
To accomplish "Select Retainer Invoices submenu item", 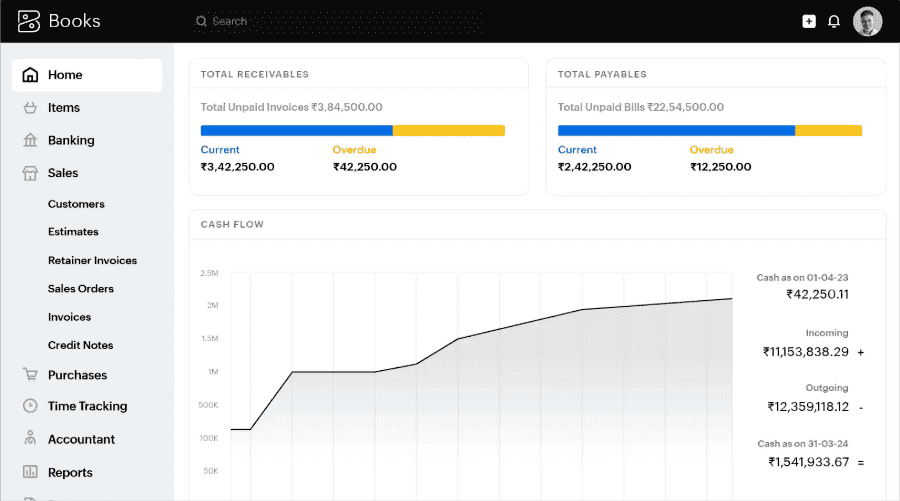I will (92, 260).
